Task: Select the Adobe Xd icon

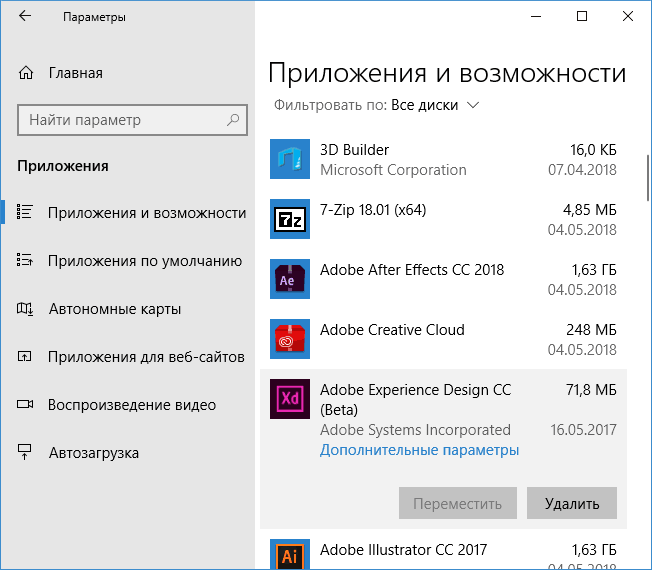Action: tap(290, 399)
